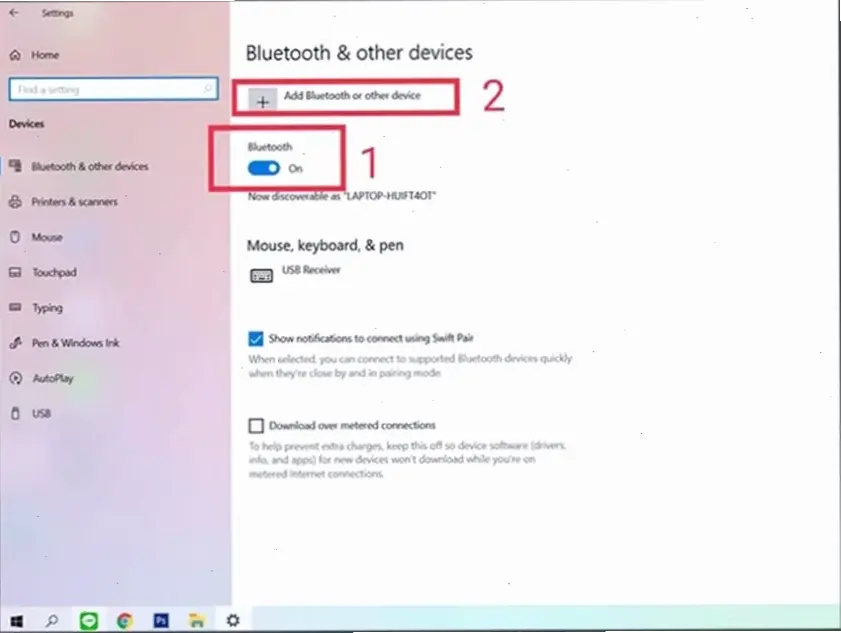Open Pen & Windows Ink settings
The image size is (841, 633).
(75, 343)
